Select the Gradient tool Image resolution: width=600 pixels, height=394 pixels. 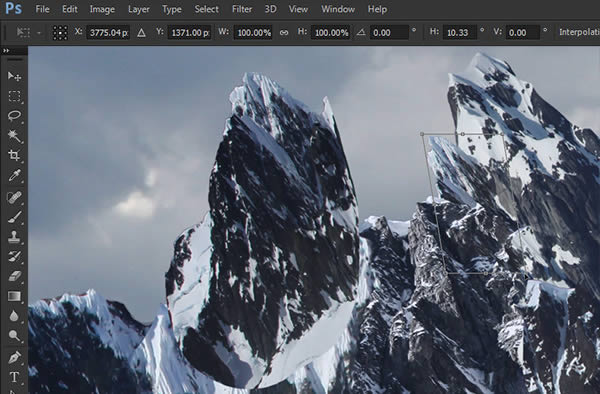(14, 296)
